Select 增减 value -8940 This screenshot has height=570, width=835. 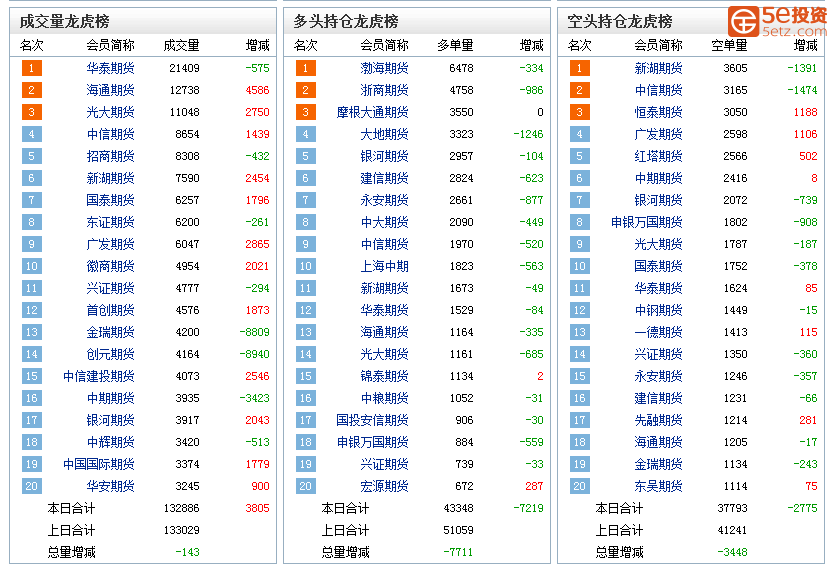tap(255, 354)
